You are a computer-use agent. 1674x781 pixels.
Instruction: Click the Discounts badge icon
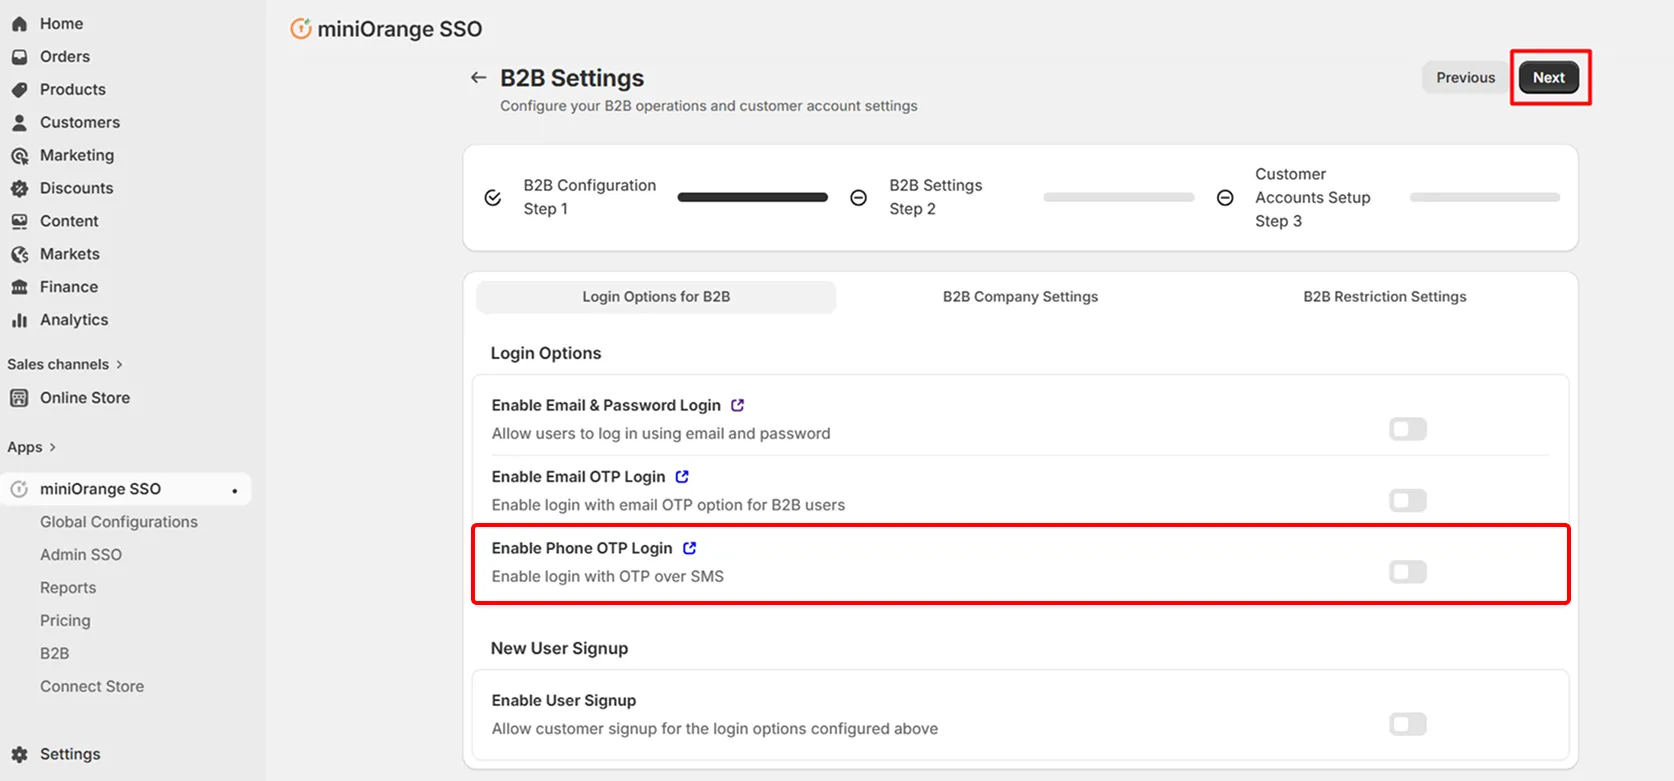19,189
